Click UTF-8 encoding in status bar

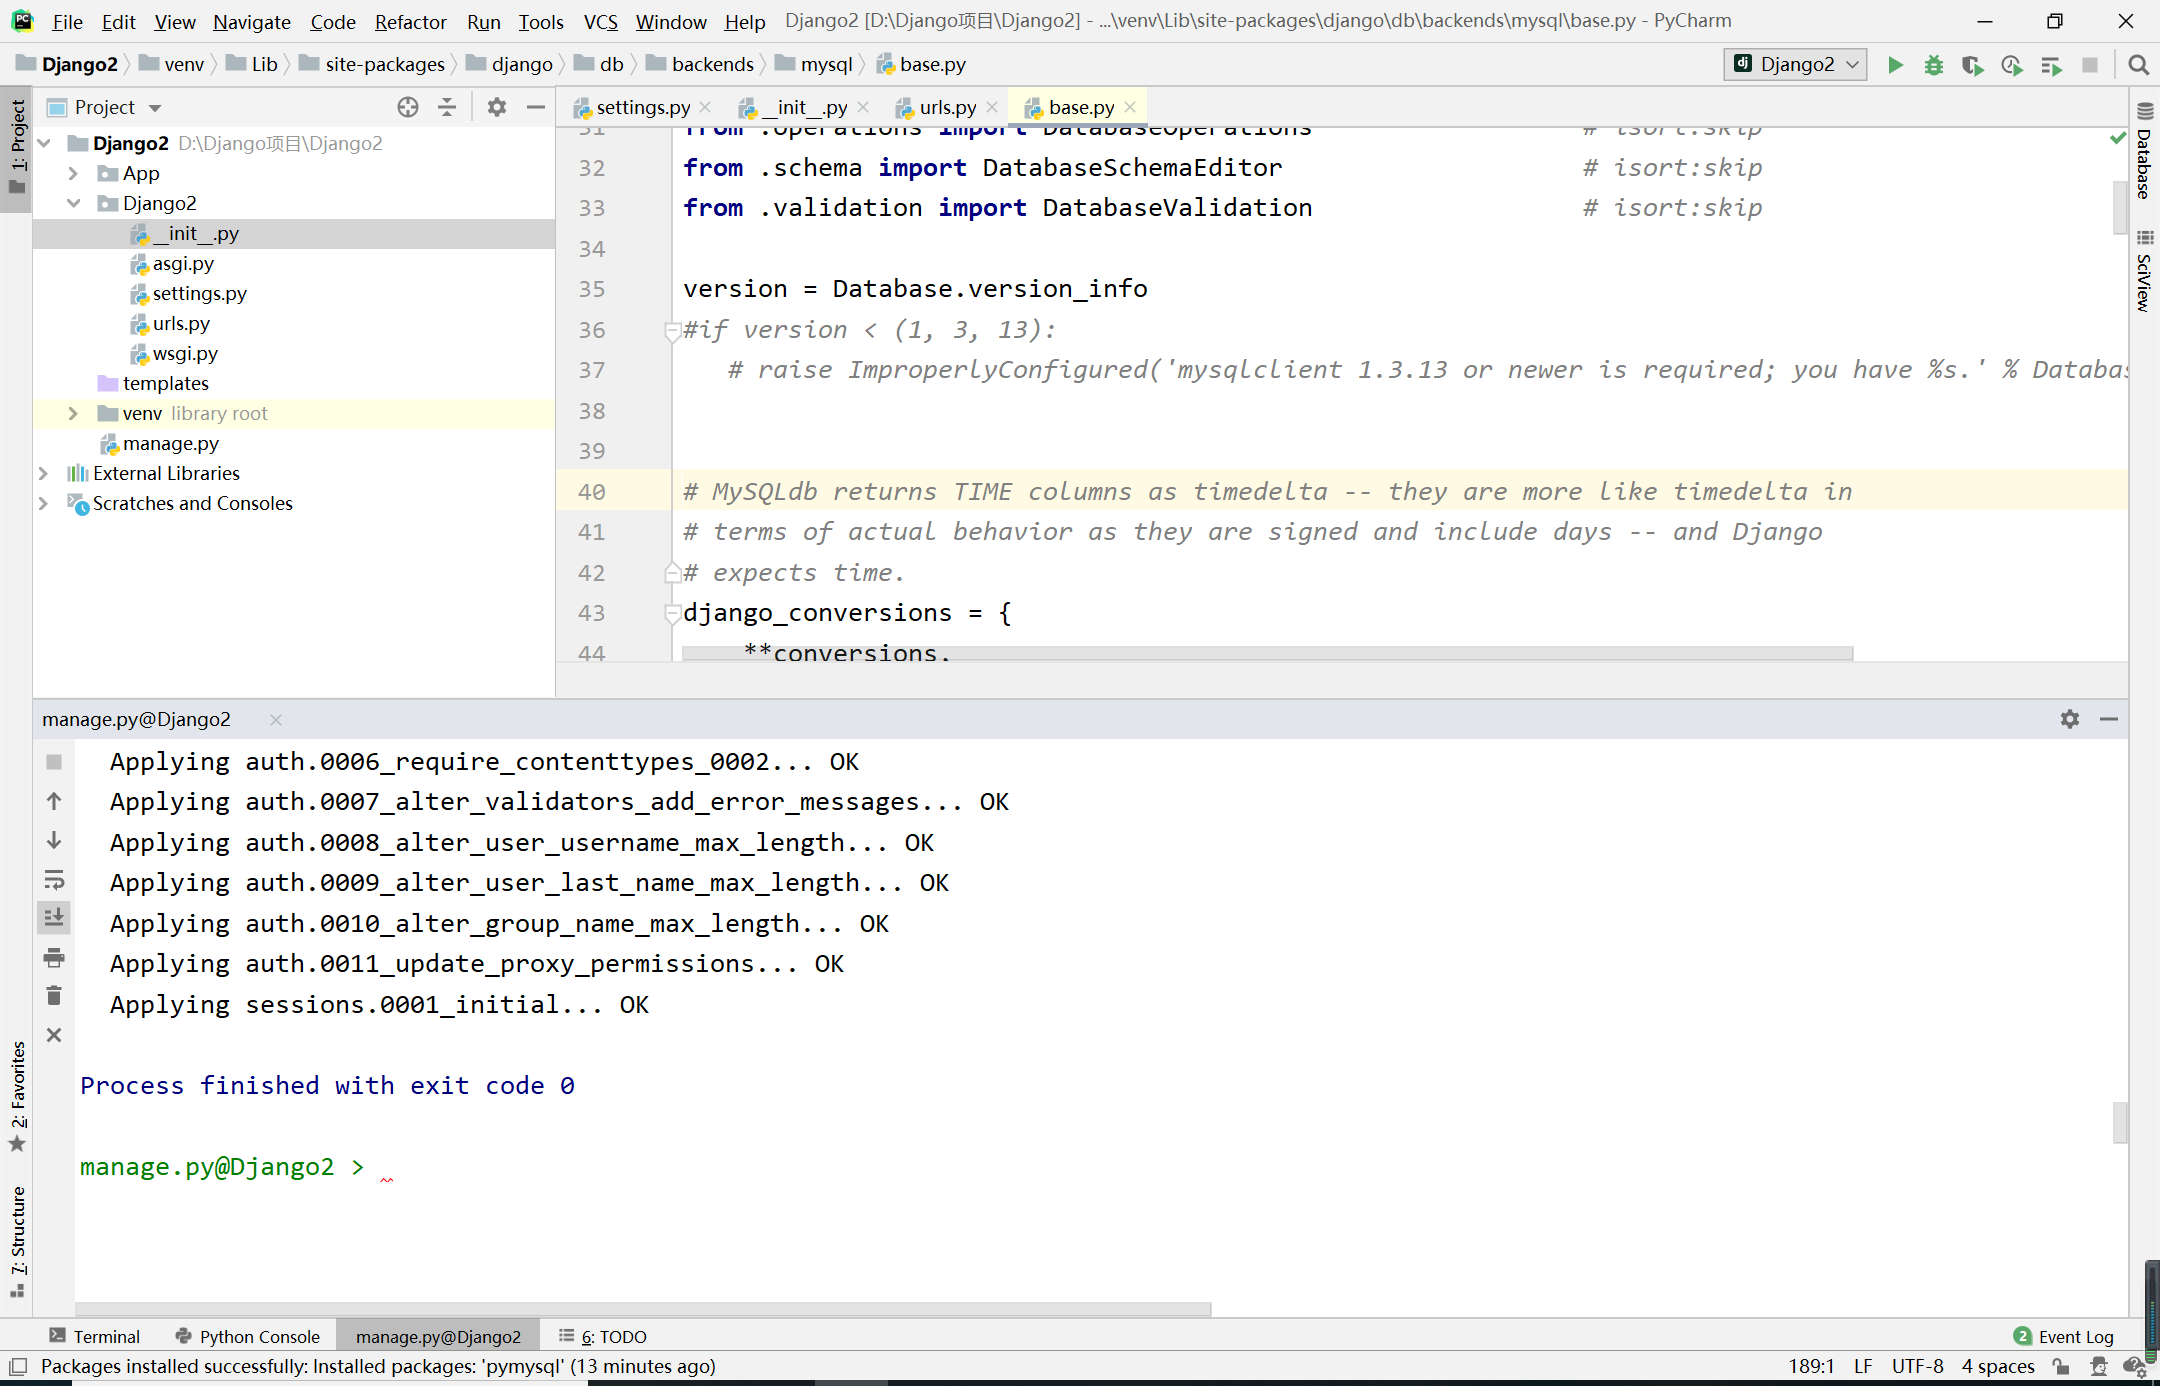(x=1917, y=1366)
